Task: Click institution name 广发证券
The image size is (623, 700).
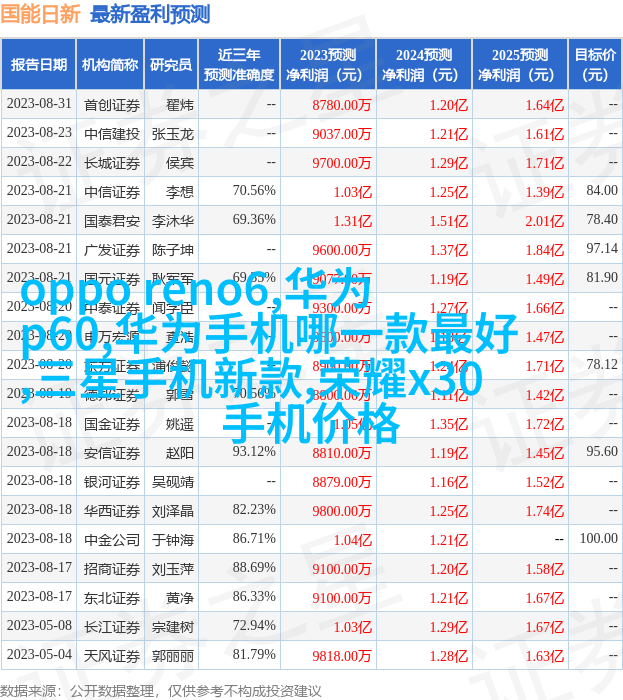Action: 112,250
